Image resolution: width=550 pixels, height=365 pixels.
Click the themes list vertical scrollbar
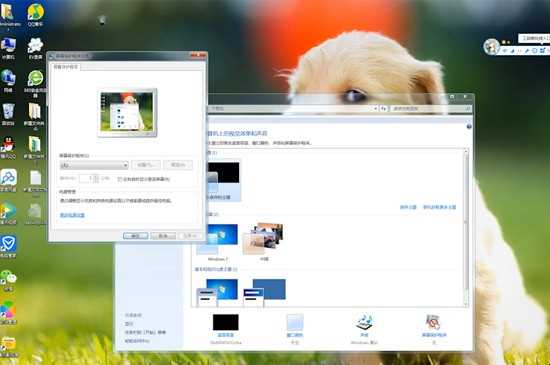click(x=466, y=227)
